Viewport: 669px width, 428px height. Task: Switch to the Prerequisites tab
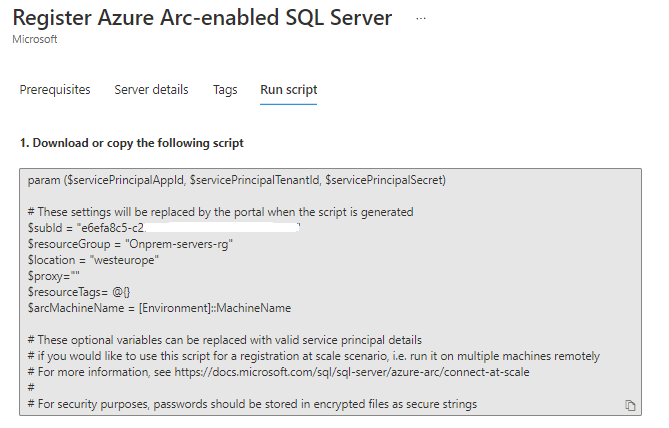[x=55, y=90]
